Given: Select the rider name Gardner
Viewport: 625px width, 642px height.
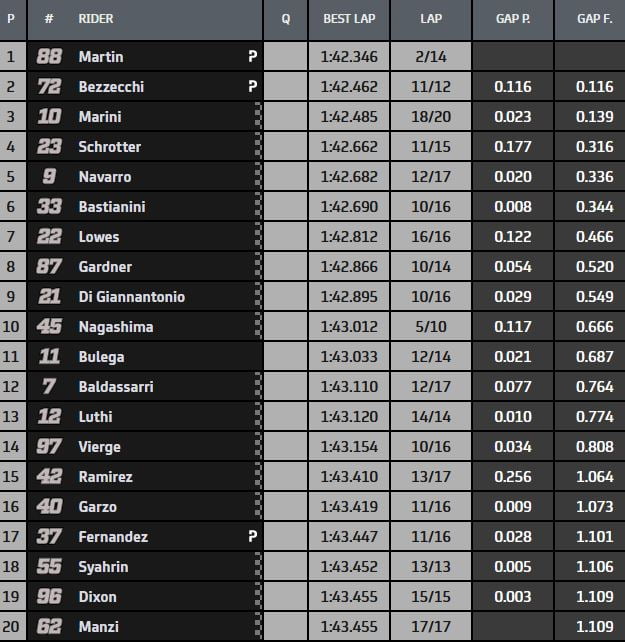Looking at the screenshot, I should 105,267.
